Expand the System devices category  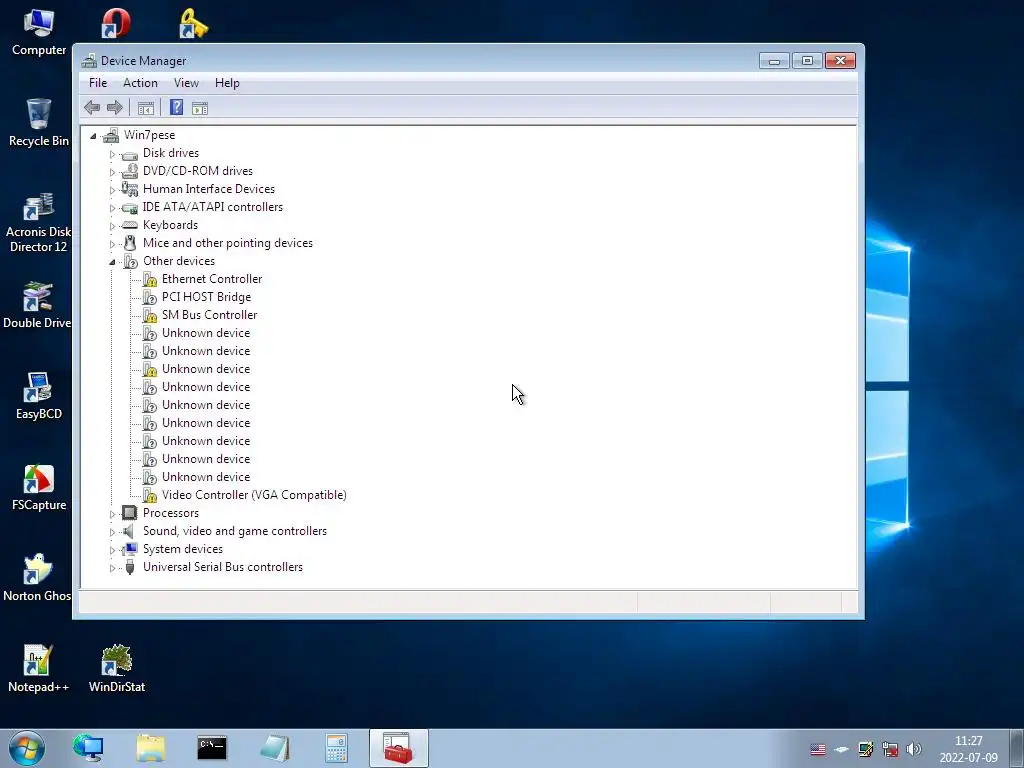point(112,550)
